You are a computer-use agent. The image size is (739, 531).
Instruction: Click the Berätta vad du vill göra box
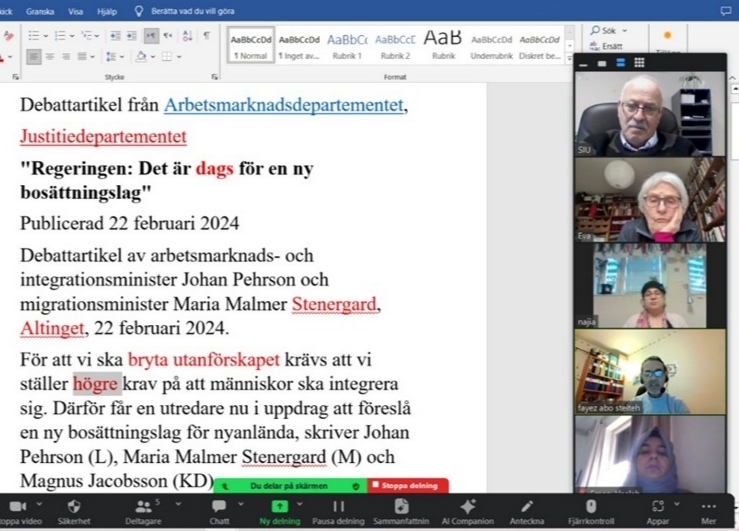click(185, 11)
